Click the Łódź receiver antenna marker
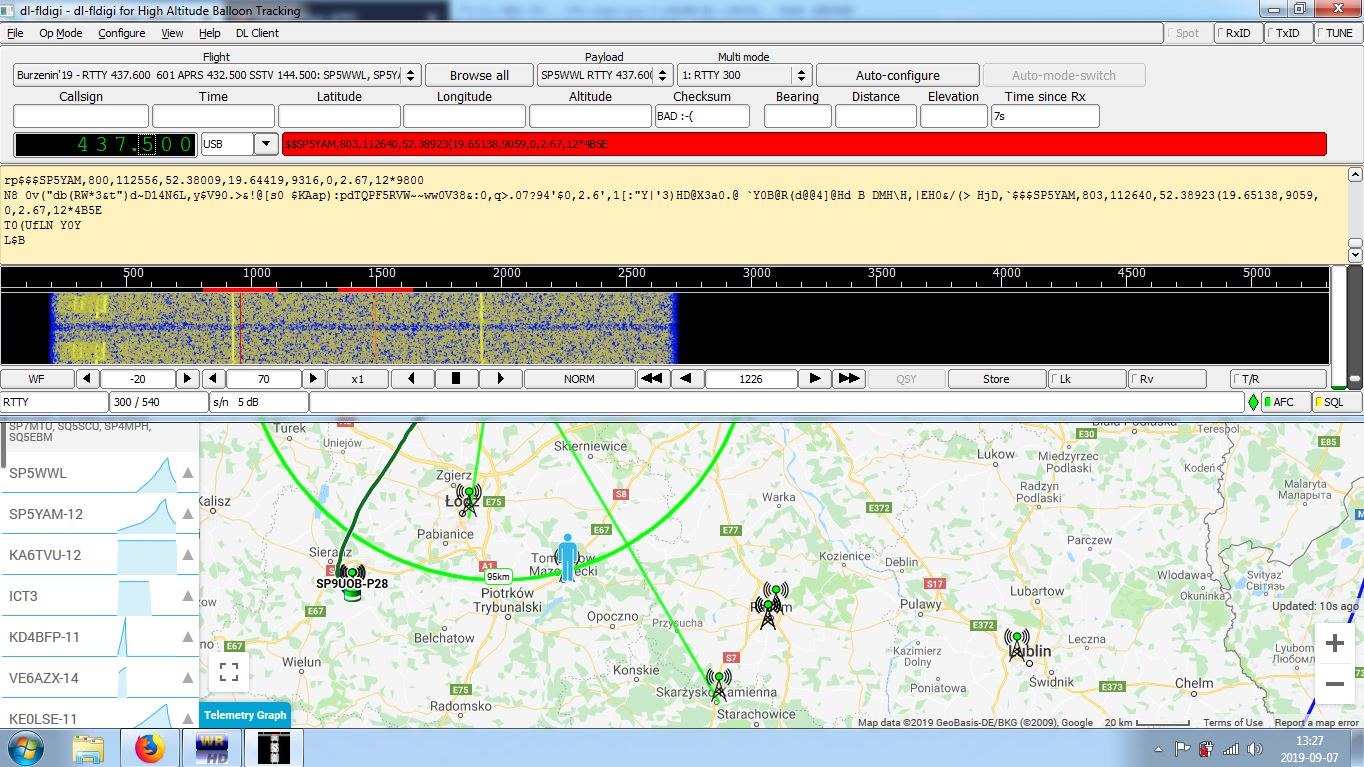 click(x=468, y=499)
